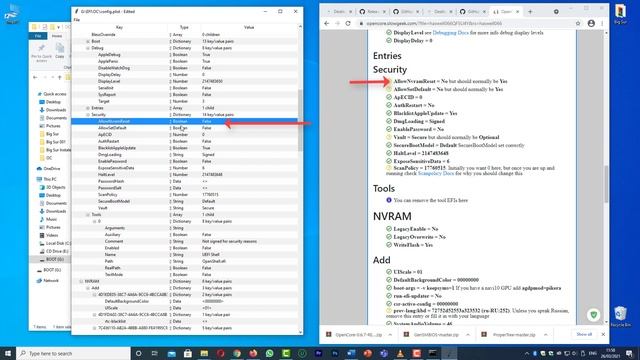Bookmark page with star icon
Image resolution: width=640 pixels, height=360 pixels.
coord(578,24)
